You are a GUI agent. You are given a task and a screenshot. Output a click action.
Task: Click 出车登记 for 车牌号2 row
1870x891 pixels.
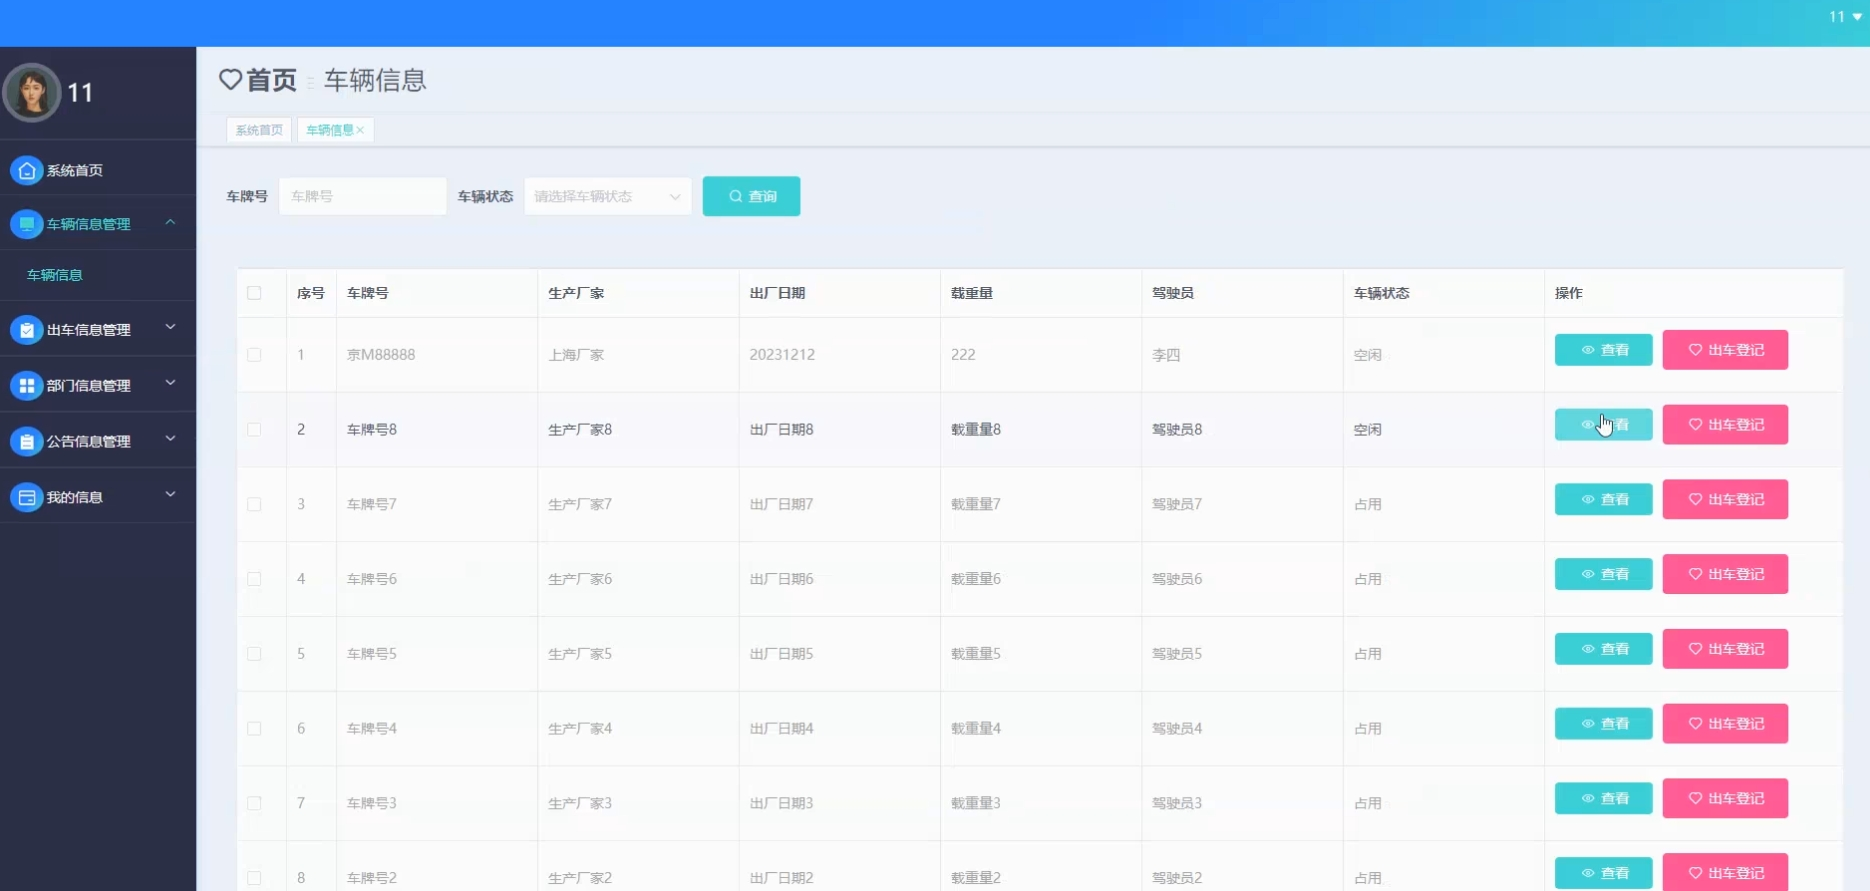[1725, 872]
